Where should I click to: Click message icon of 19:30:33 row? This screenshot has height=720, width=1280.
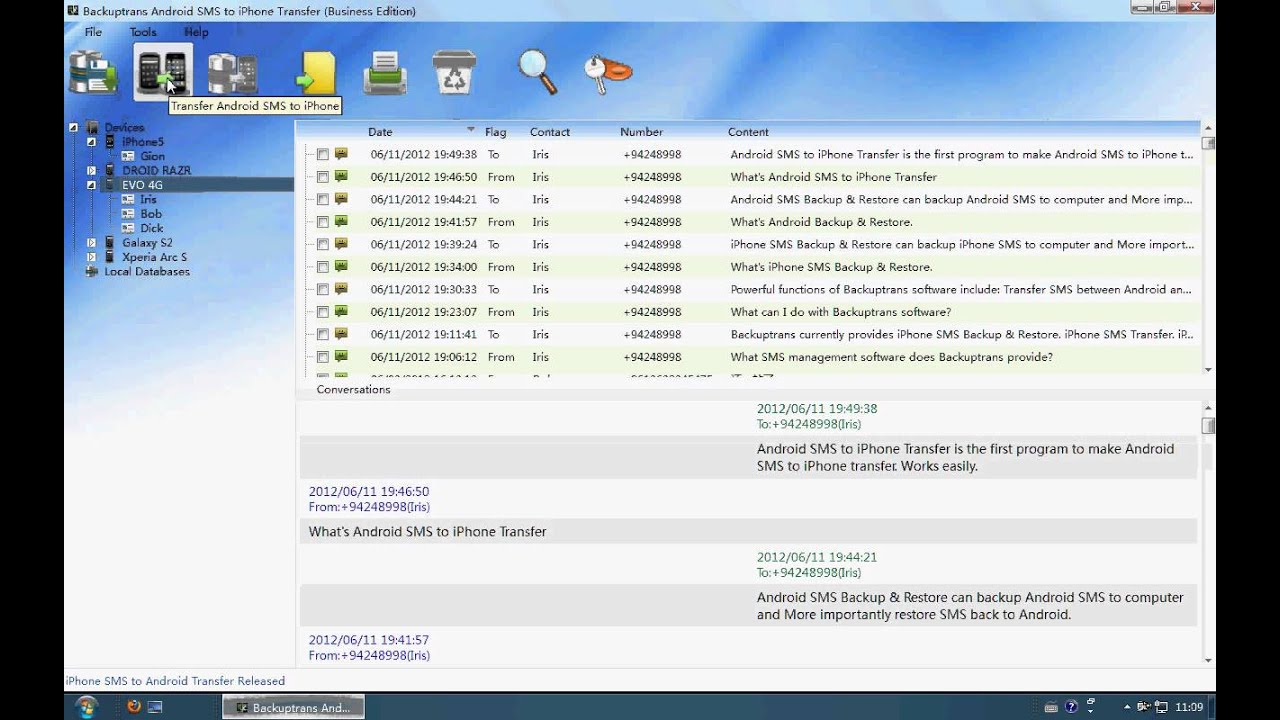point(341,289)
